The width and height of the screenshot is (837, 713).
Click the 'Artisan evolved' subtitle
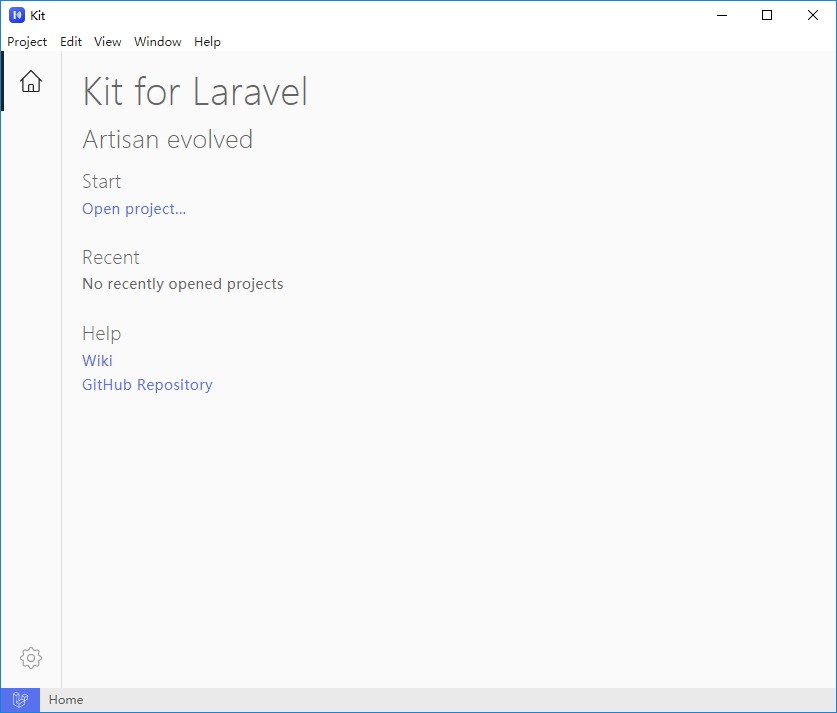point(168,140)
